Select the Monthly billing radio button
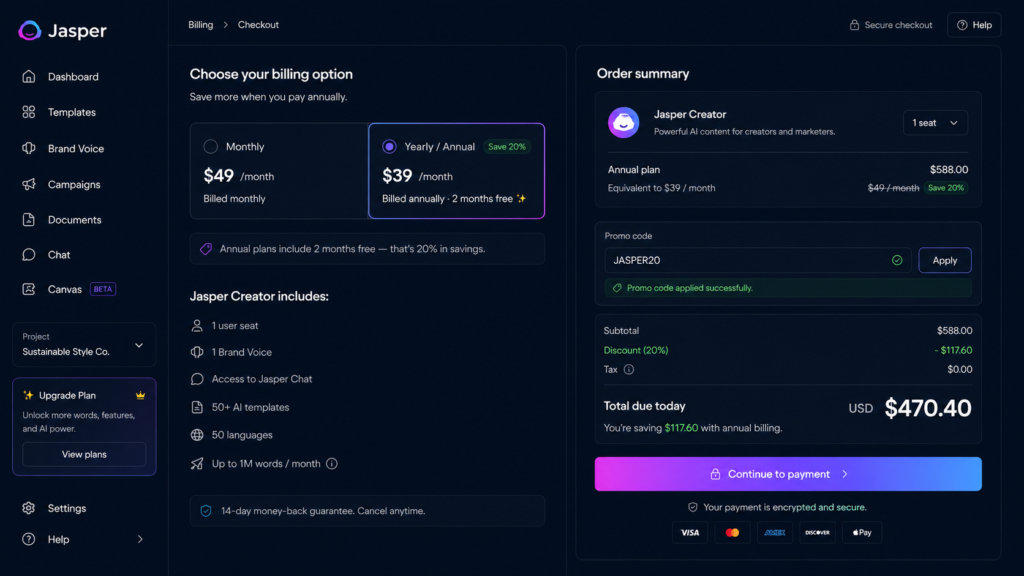The image size is (1024, 576). [x=210, y=147]
